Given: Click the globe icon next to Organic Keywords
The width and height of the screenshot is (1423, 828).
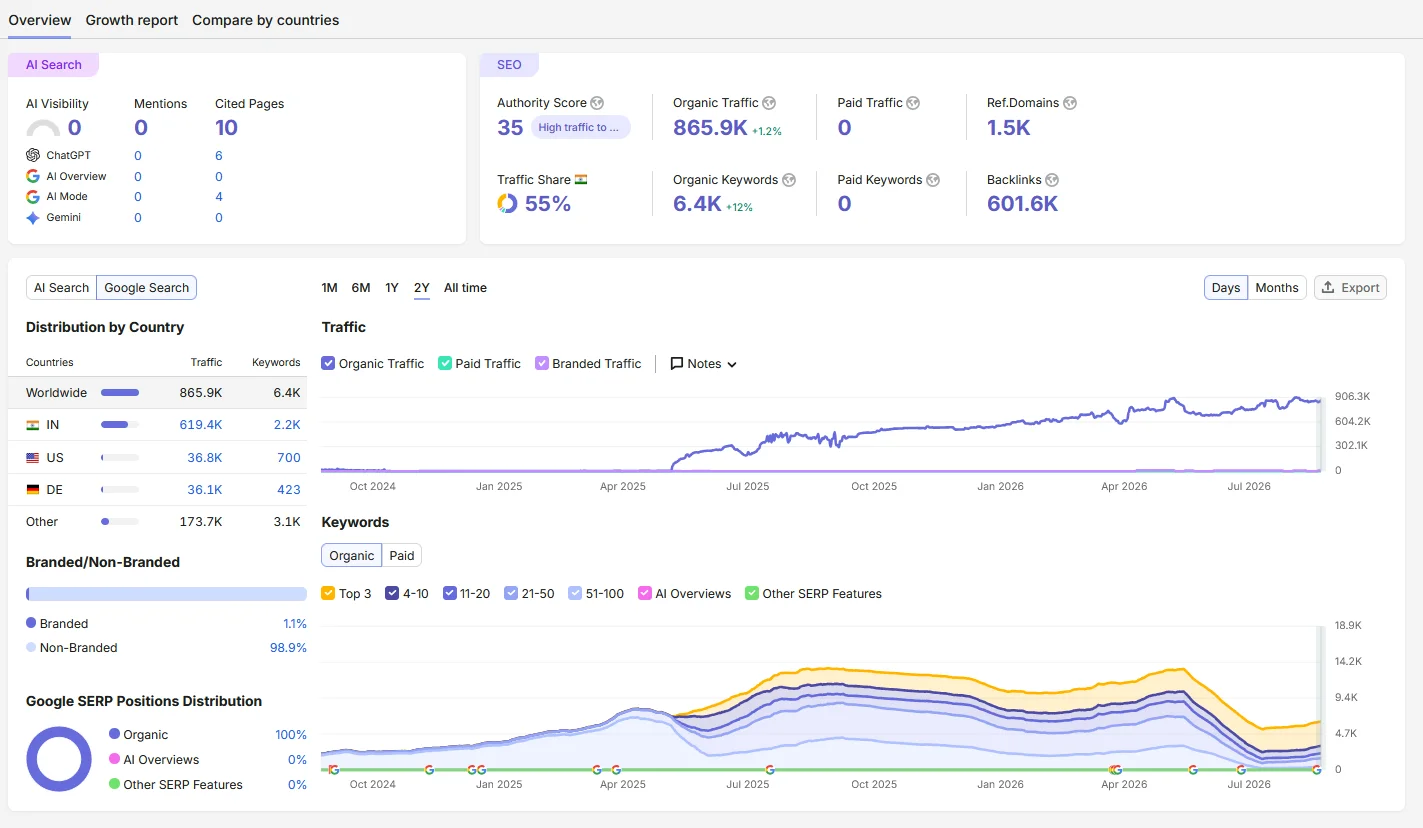Looking at the screenshot, I should click(789, 180).
